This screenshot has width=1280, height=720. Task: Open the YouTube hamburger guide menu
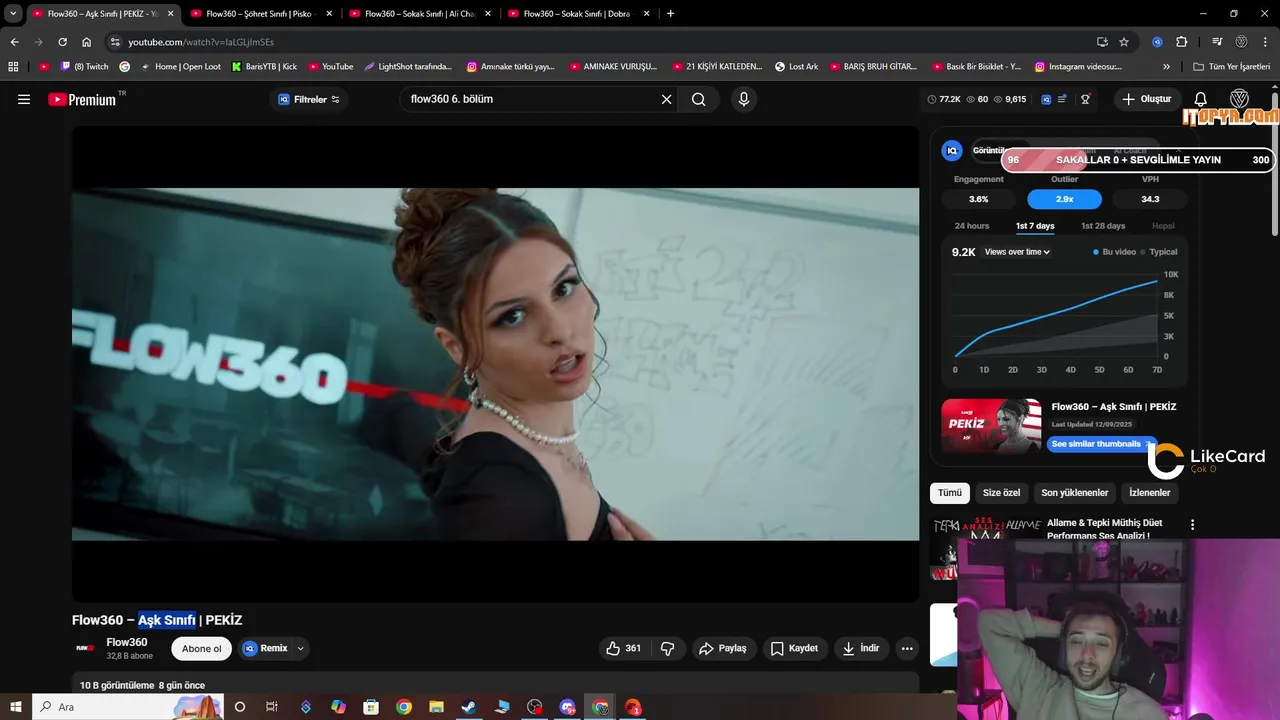click(x=24, y=99)
